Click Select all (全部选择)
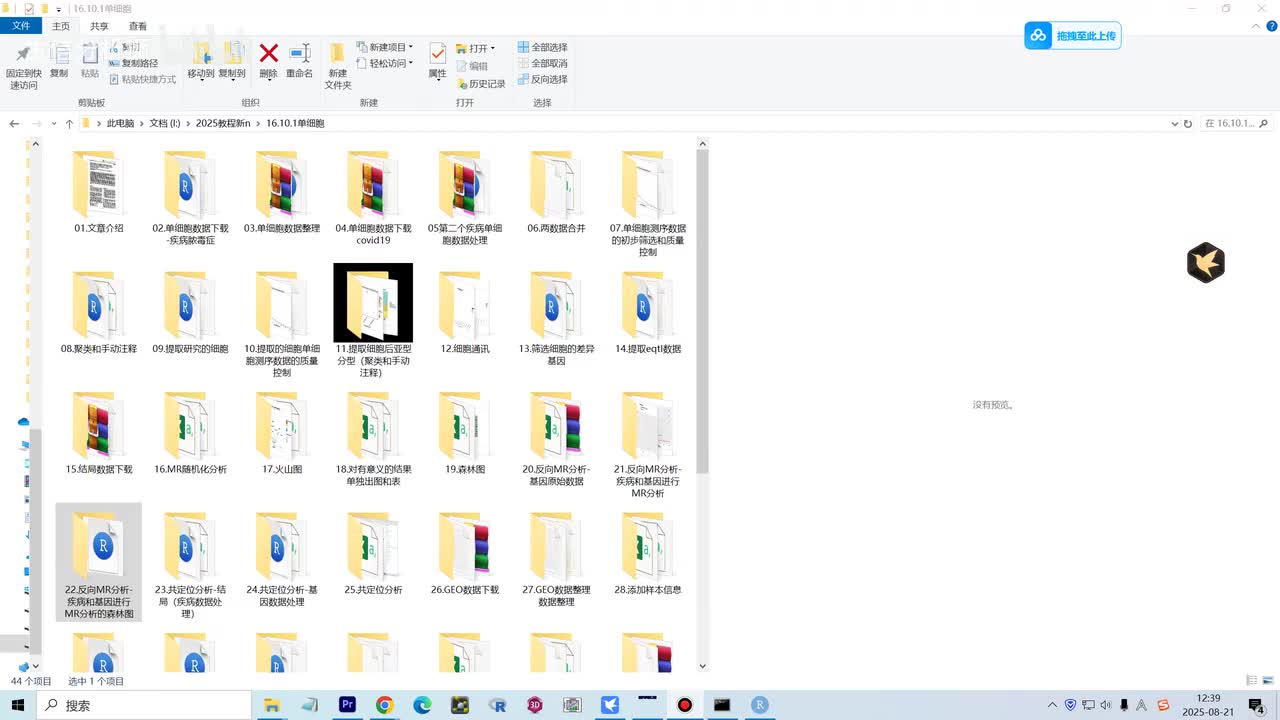This screenshot has width=1280, height=720. click(x=542, y=47)
